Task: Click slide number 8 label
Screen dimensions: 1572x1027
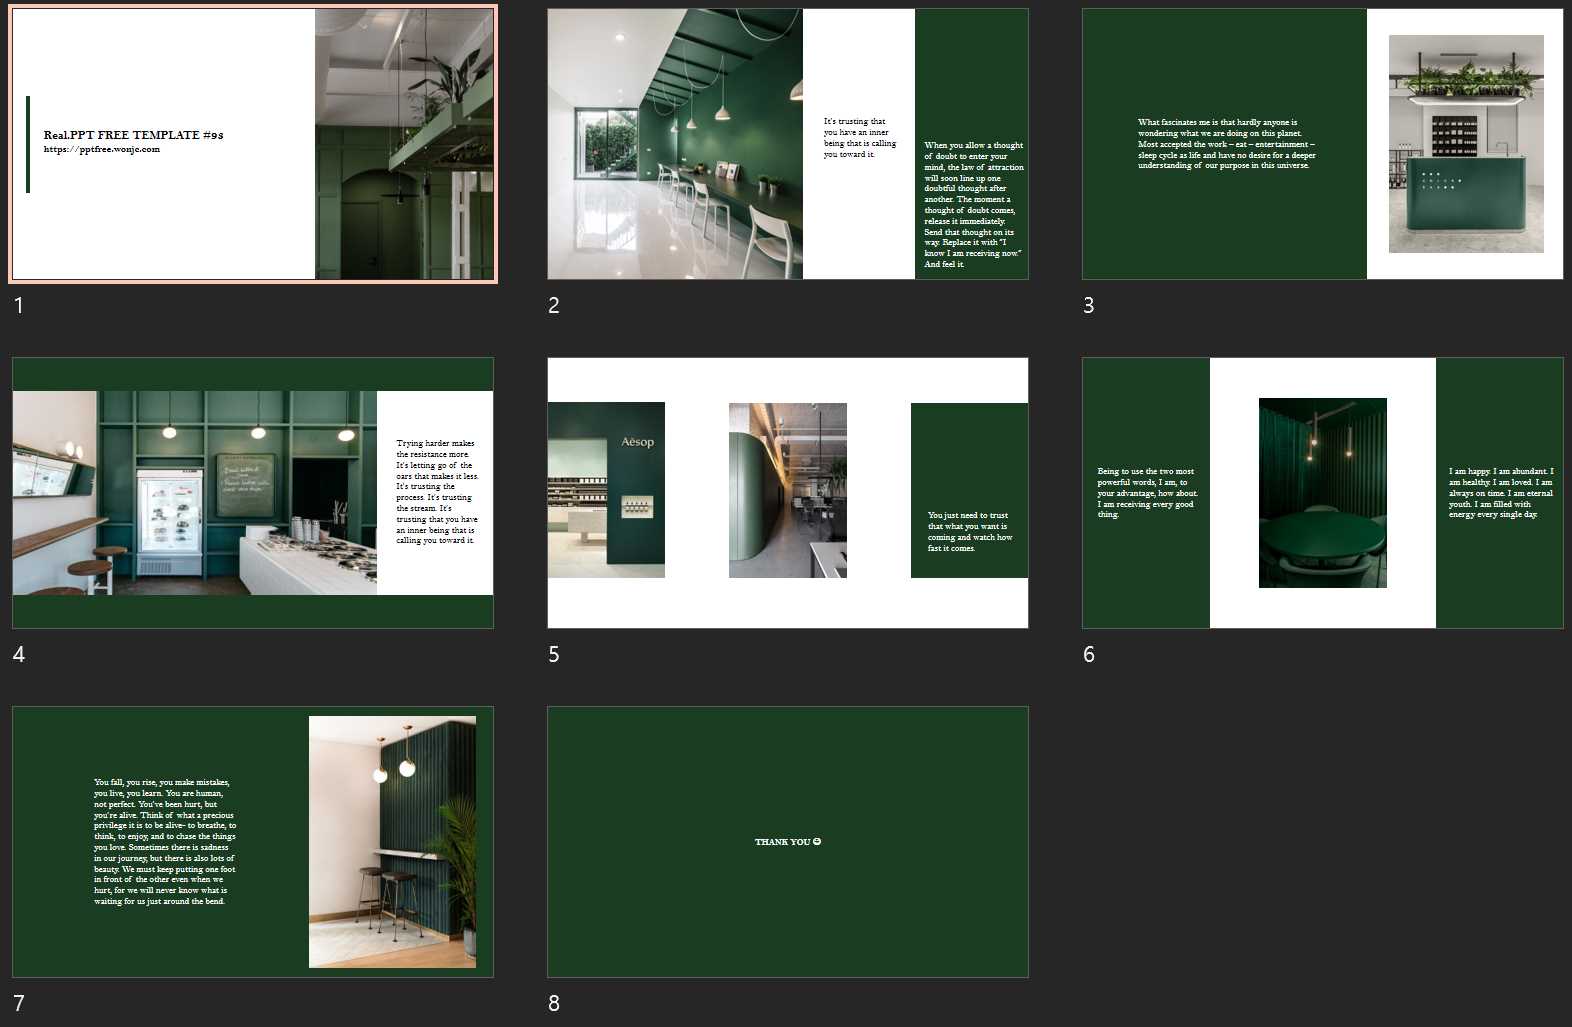Action: tap(554, 1004)
